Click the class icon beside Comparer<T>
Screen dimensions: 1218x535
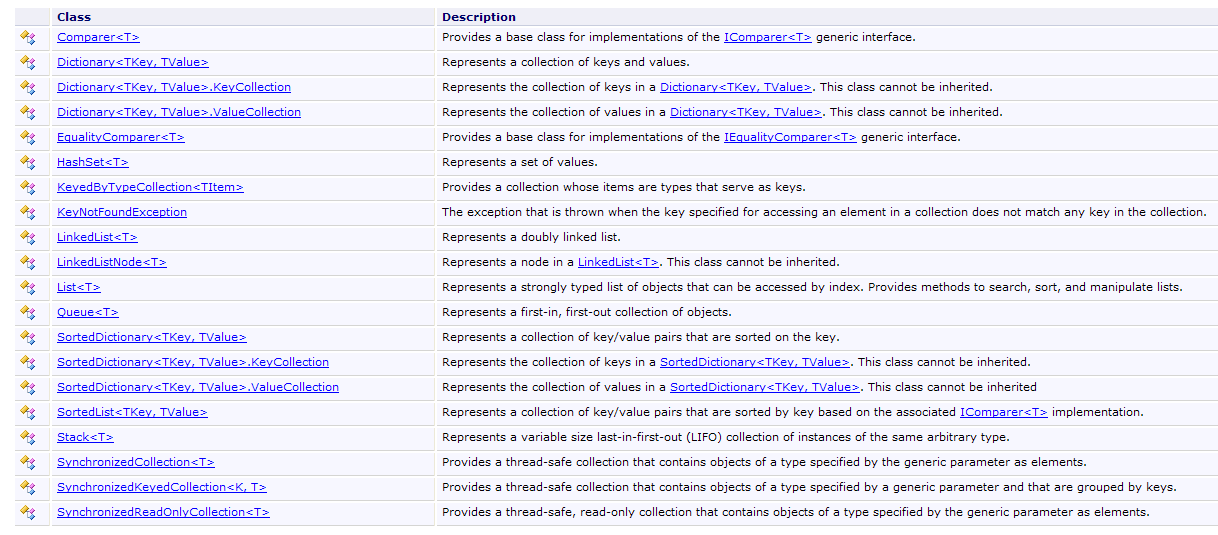coord(27,37)
